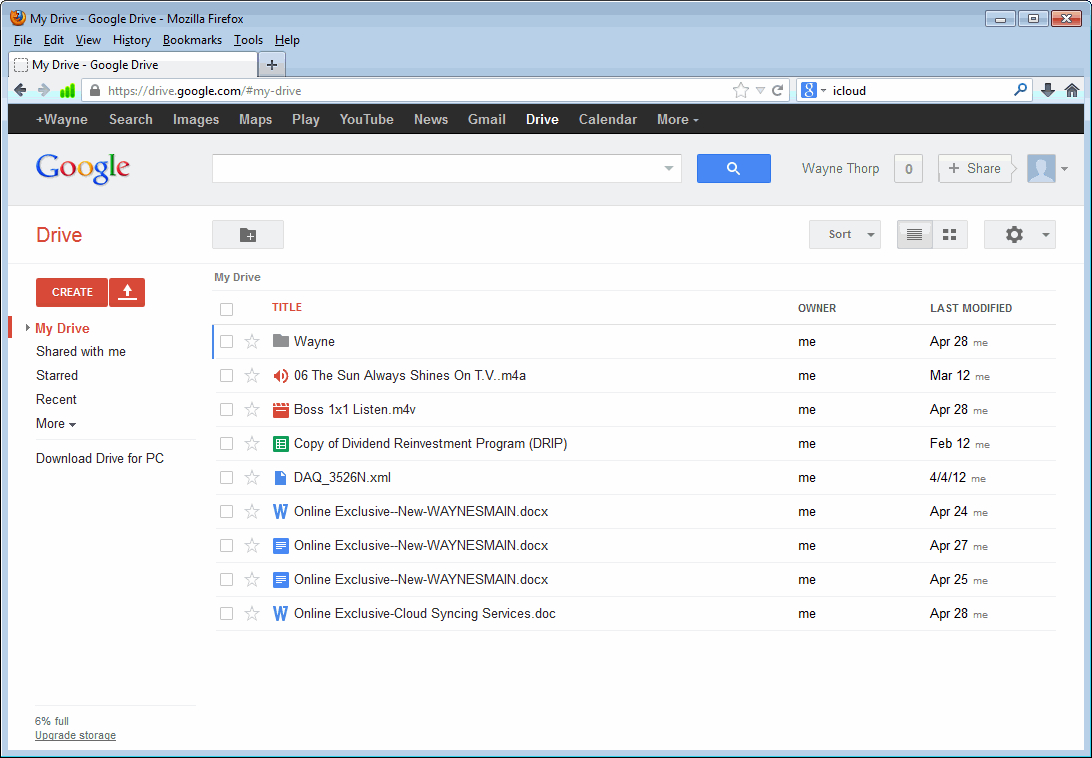The image size is (1092, 758).
Task: Star the Online Exclusive-Cloud Syncing Services.doc file
Action: (x=252, y=614)
